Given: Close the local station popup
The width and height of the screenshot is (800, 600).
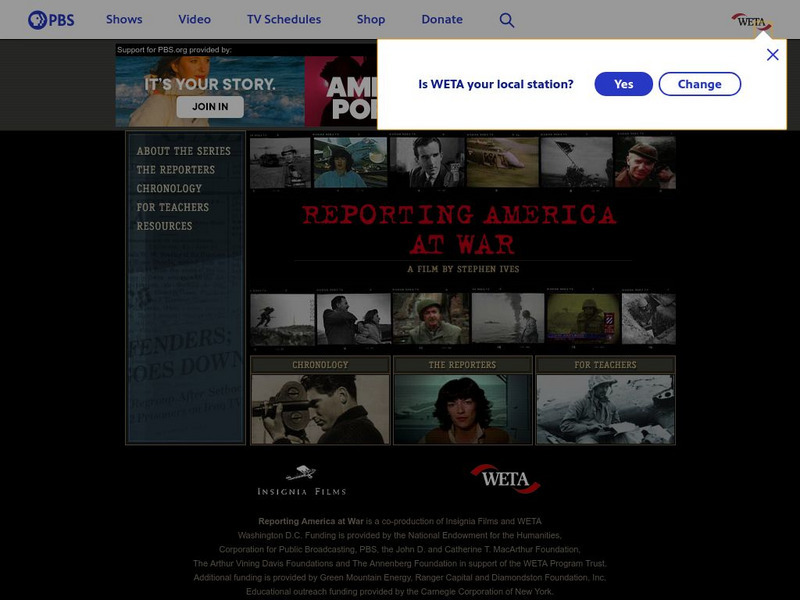Looking at the screenshot, I should pyautogui.click(x=772, y=55).
